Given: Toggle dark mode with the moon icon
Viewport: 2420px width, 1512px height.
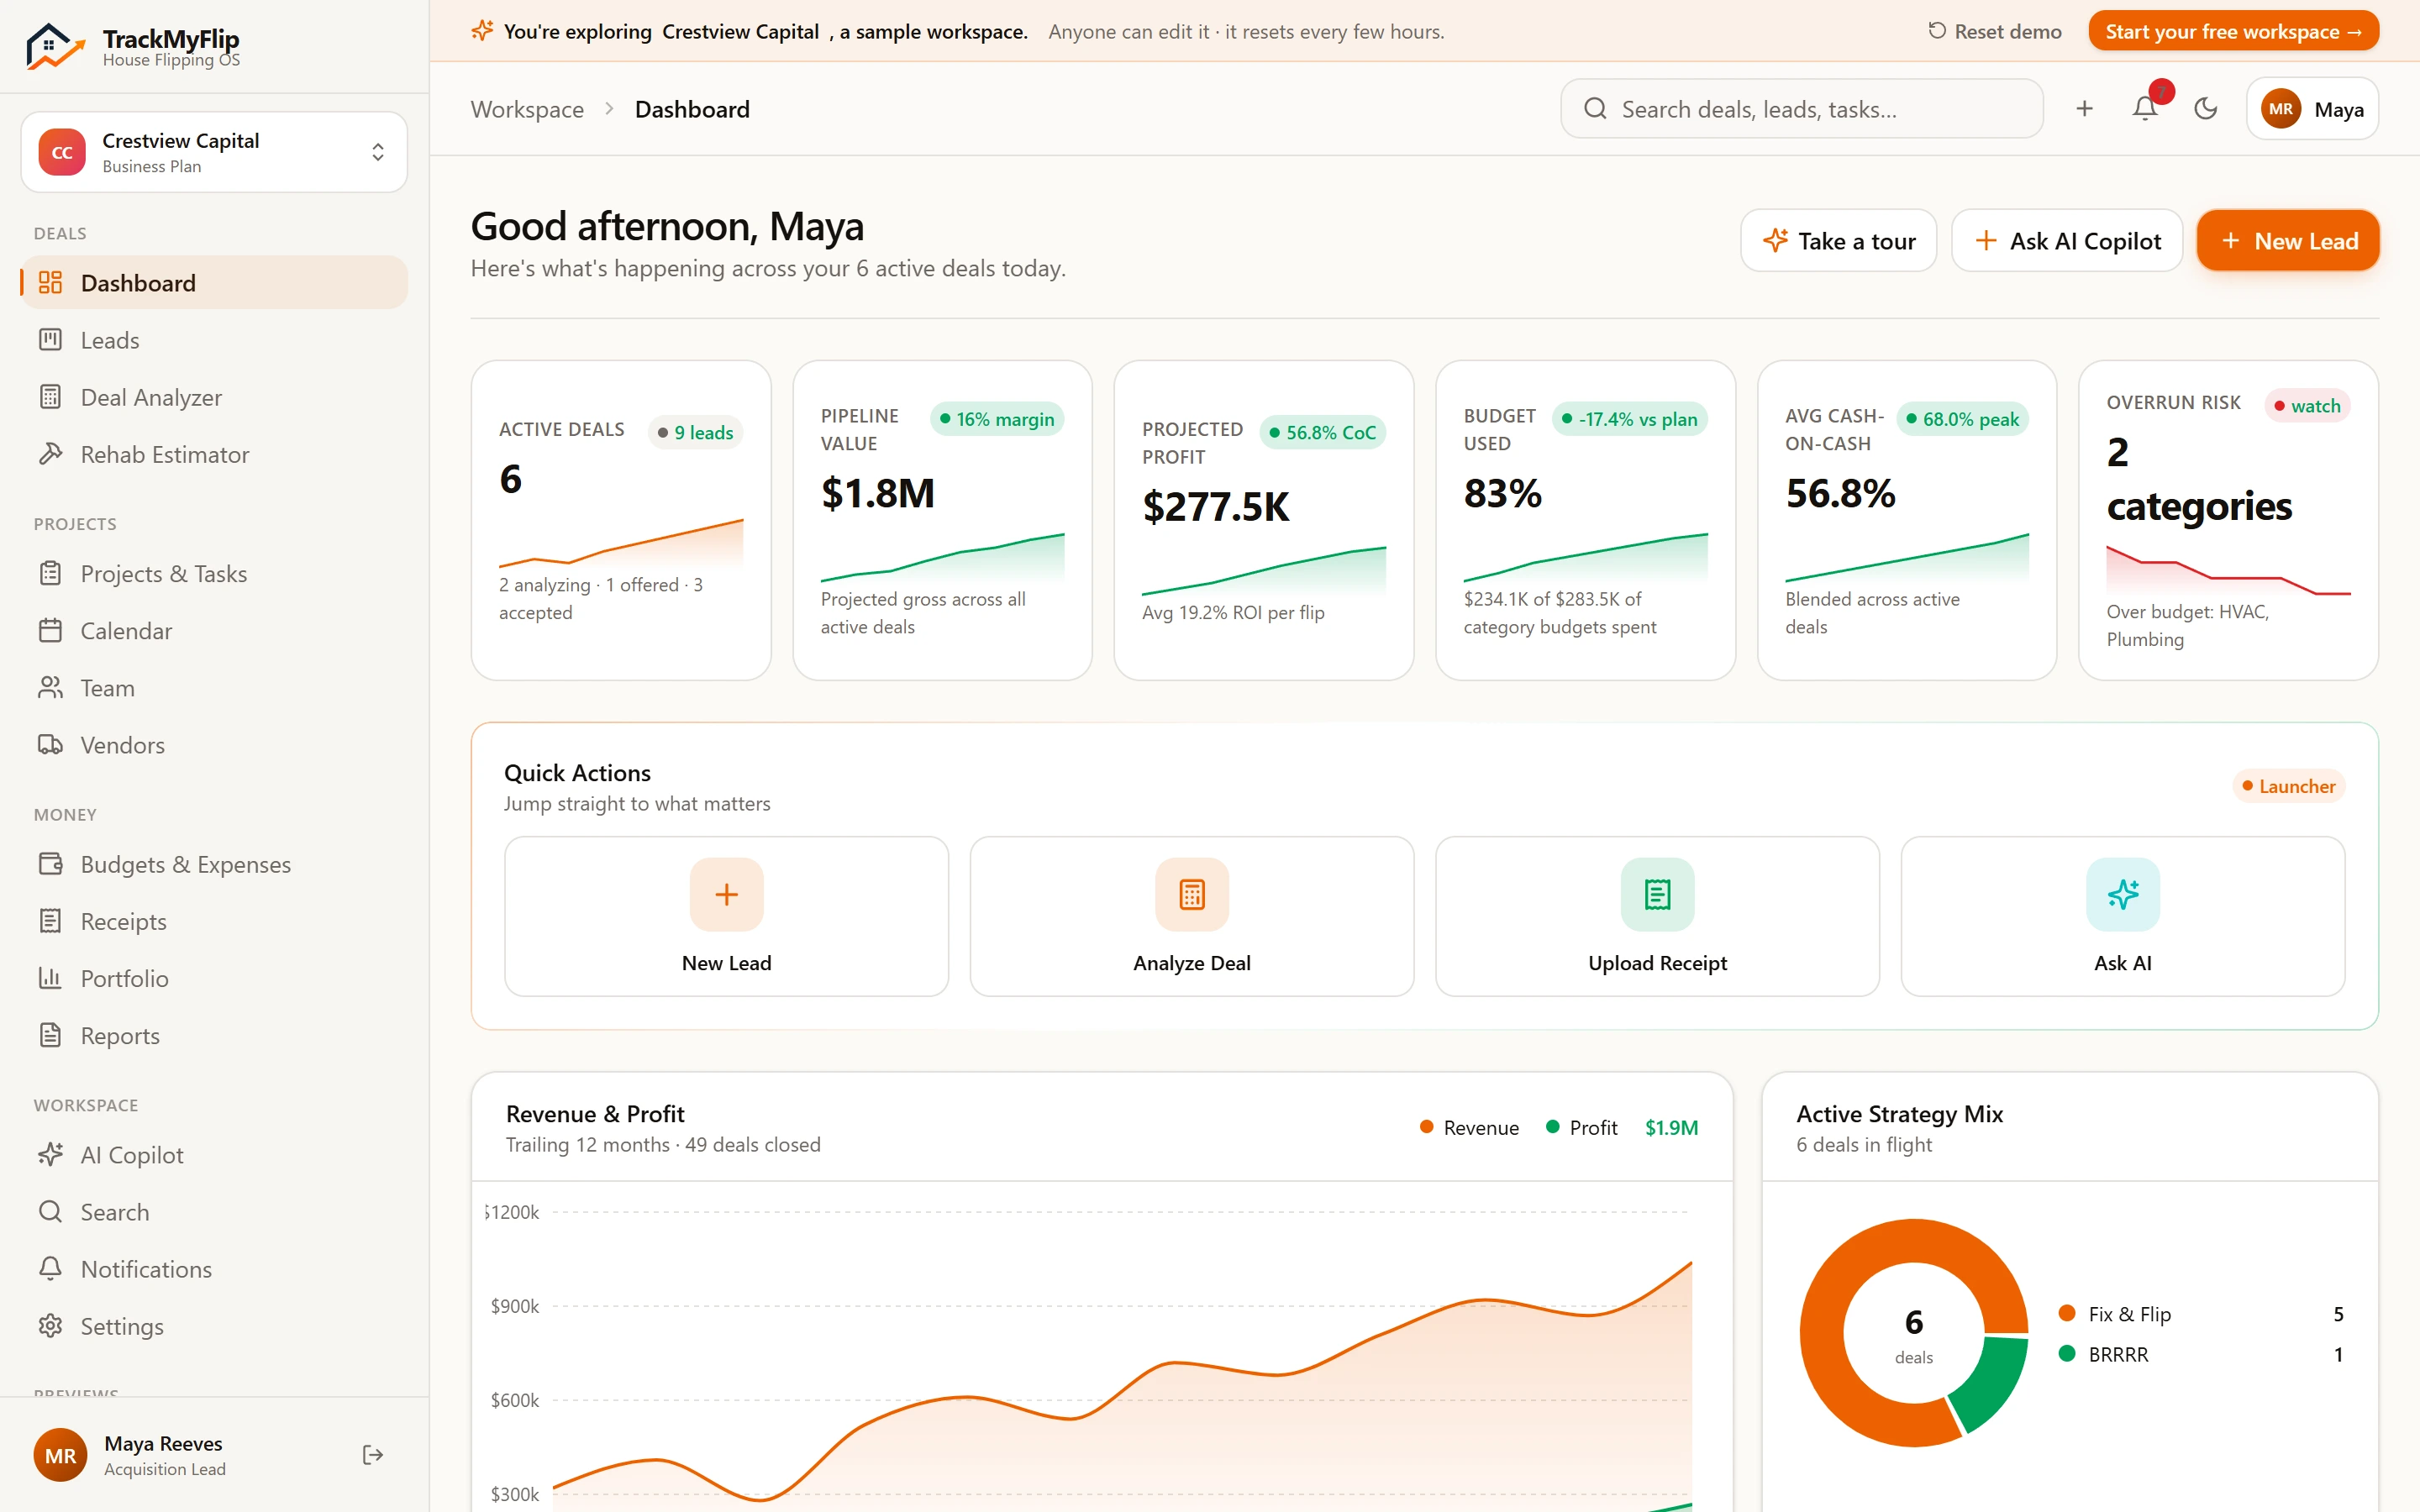Looking at the screenshot, I should coord(2205,109).
